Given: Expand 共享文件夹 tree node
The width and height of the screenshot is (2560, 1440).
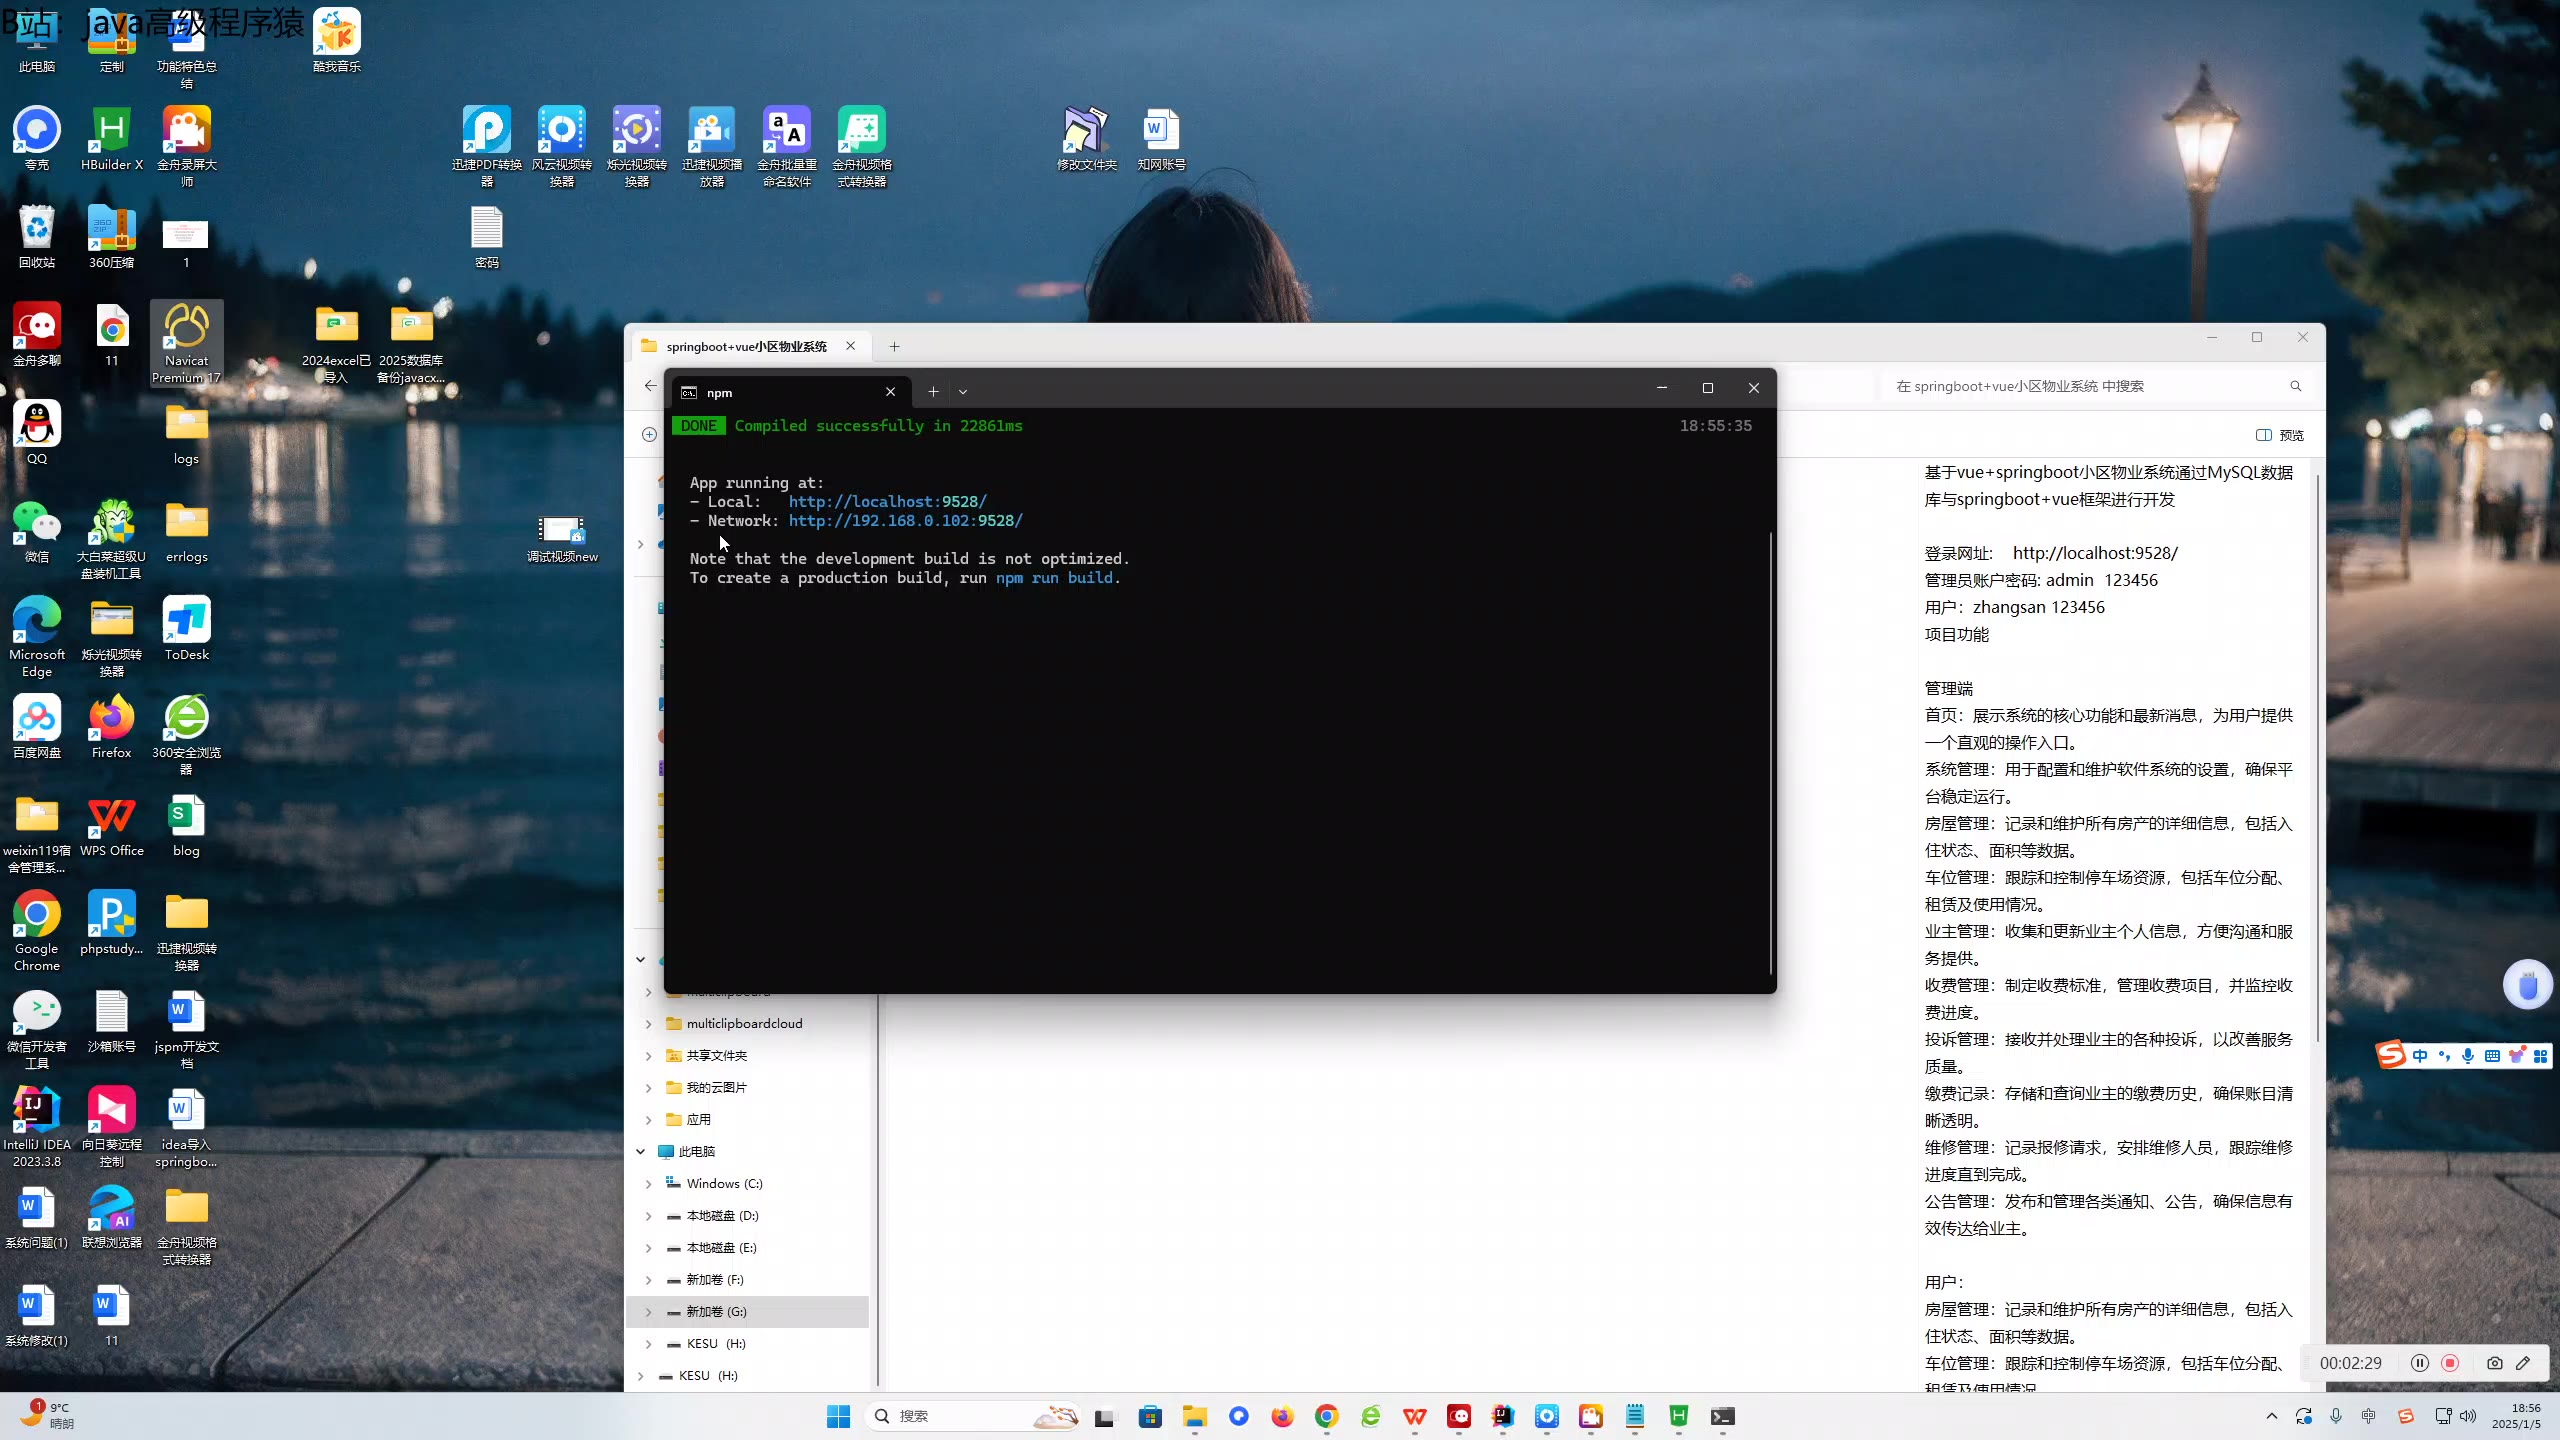Looking at the screenshot, I should pos(648,1056).
